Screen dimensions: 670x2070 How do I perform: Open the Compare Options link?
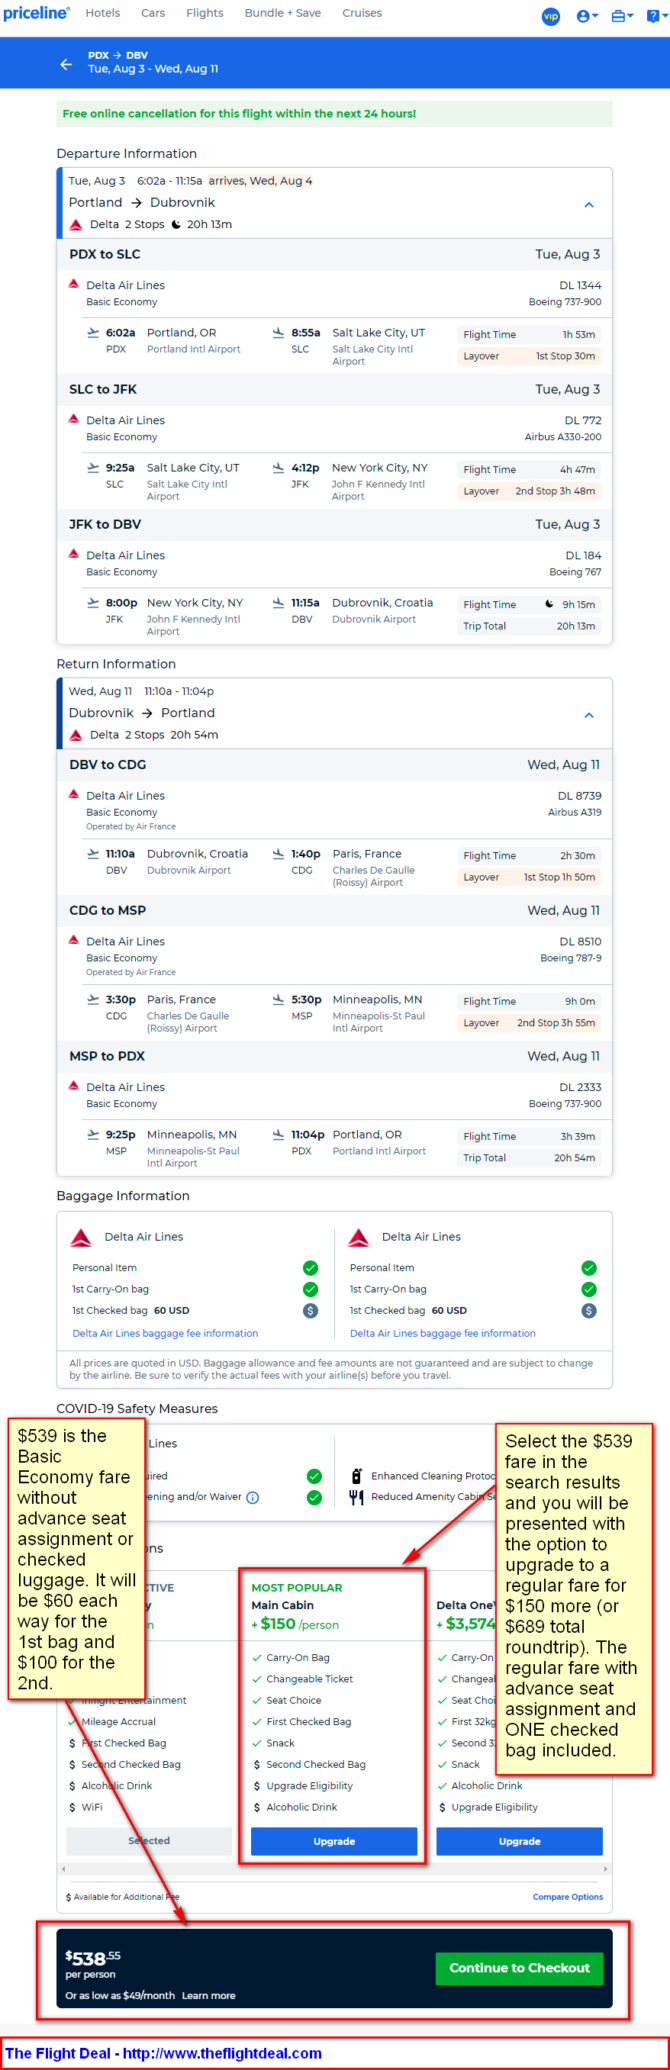point(568,1897)
